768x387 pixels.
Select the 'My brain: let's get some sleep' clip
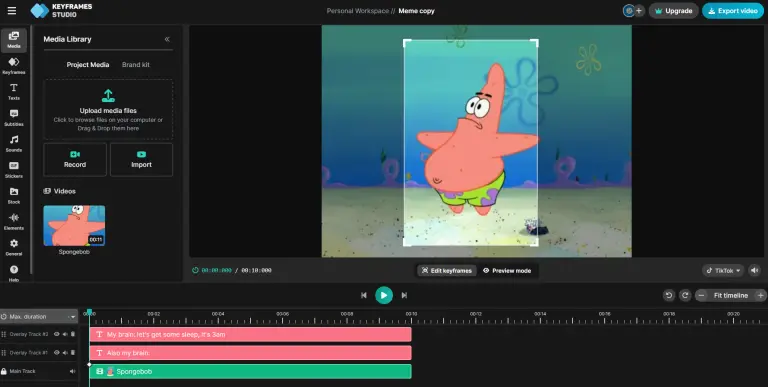(250, 335)
